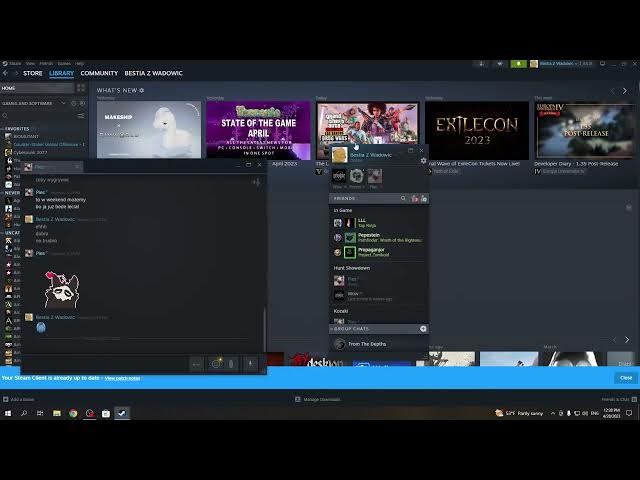640x480 pixels.
Task: Open the chat voice/options plus icon
Action: 256,182
